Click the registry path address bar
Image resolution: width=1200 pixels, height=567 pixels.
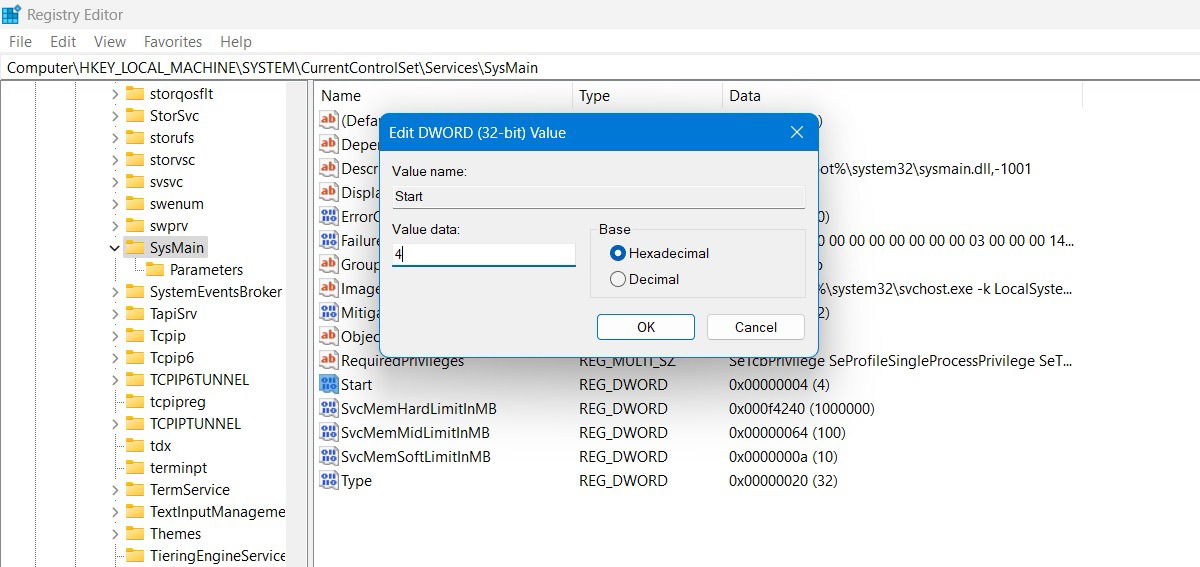pos(600,68)
